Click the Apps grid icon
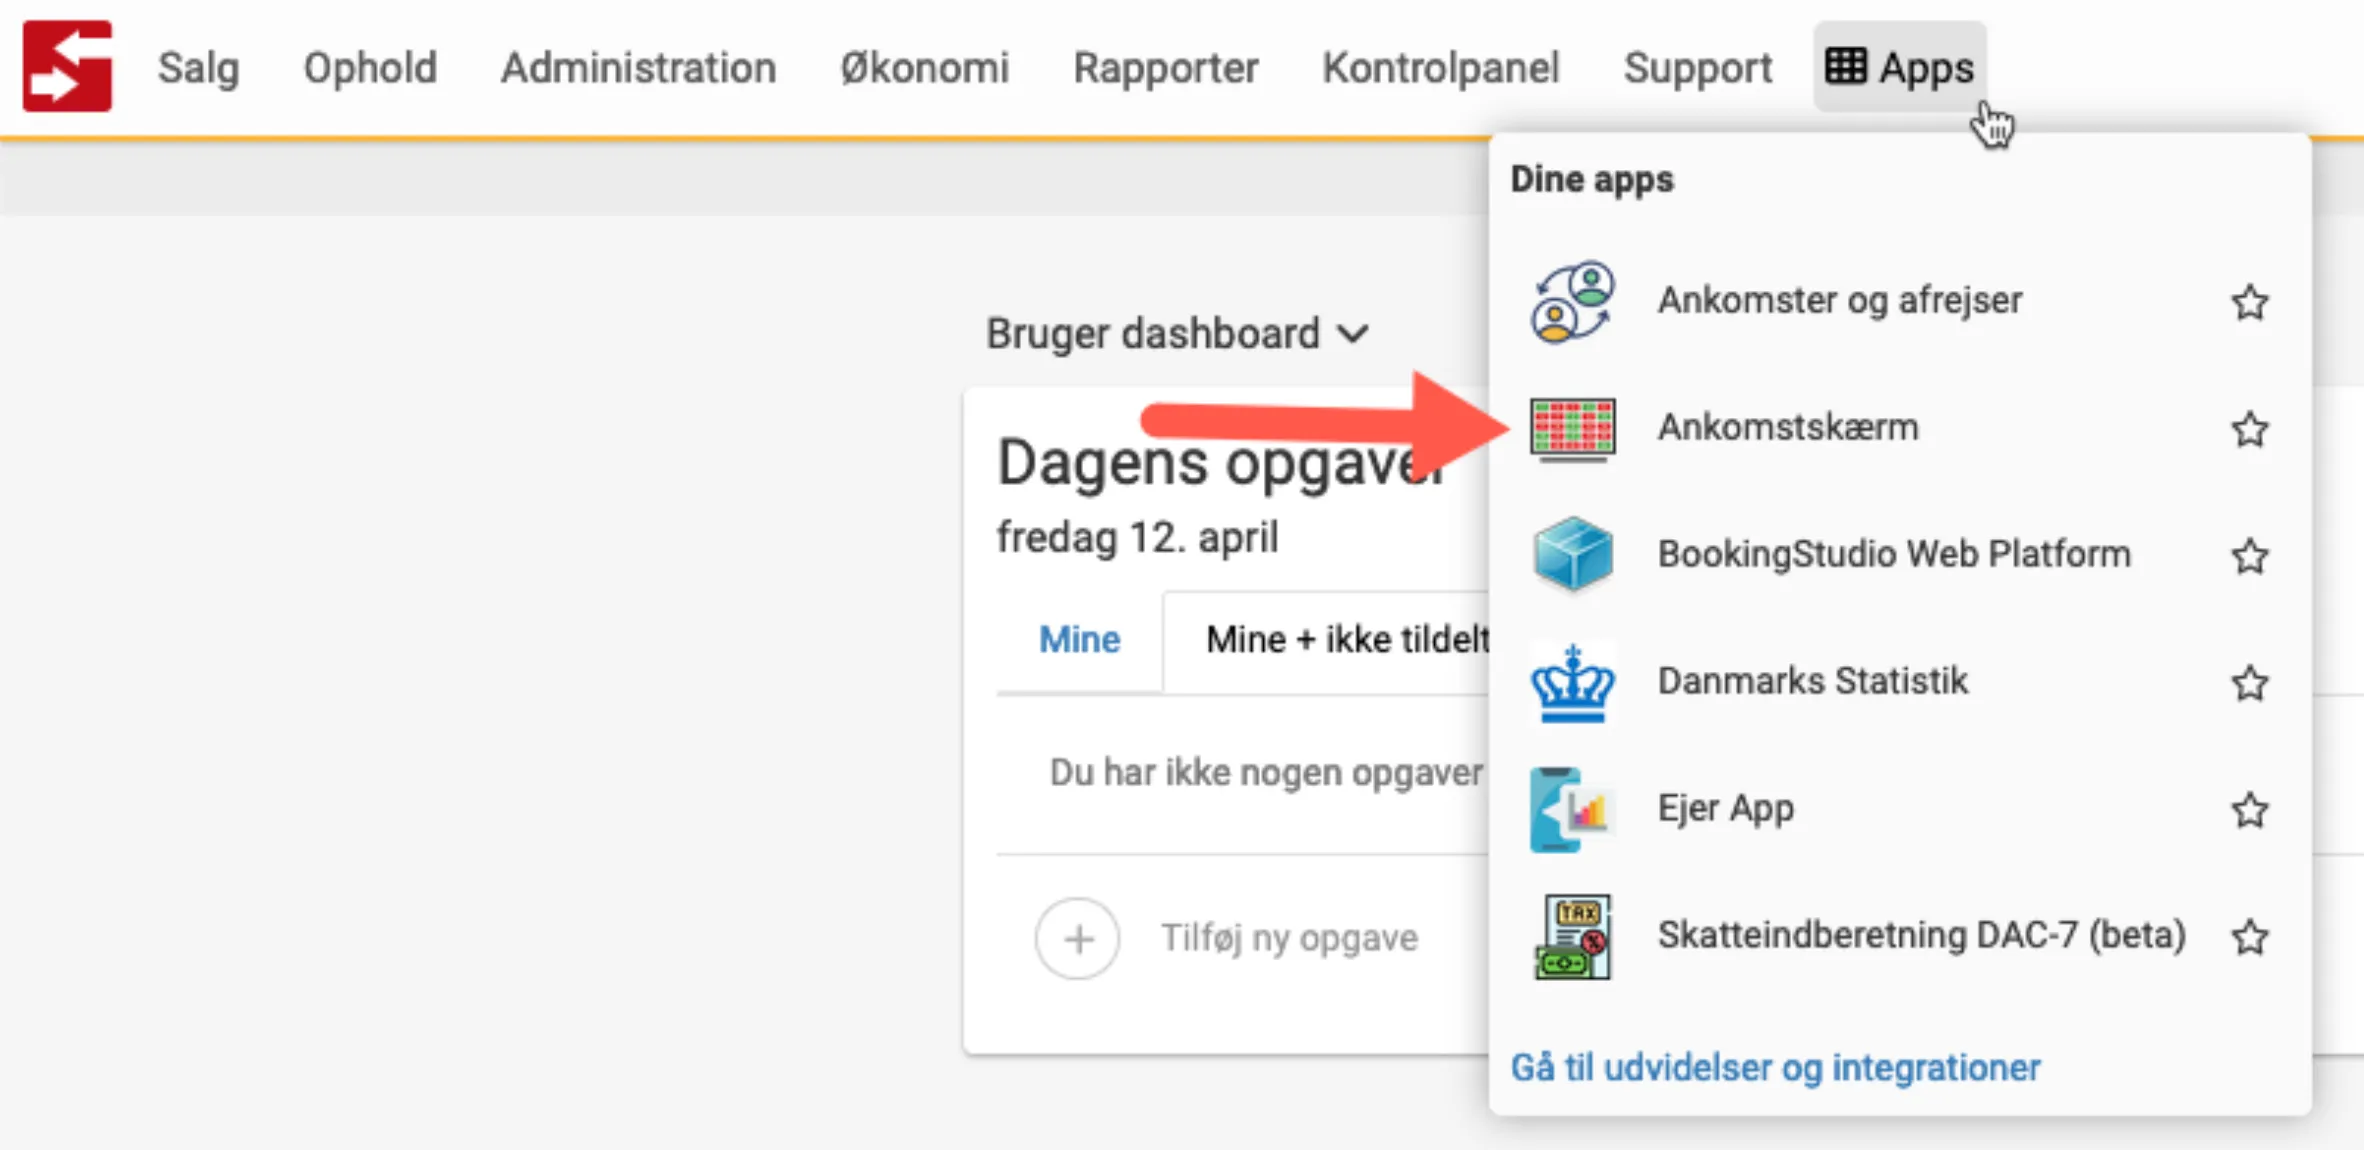2364x1150 pixels. click(1848, 65)
